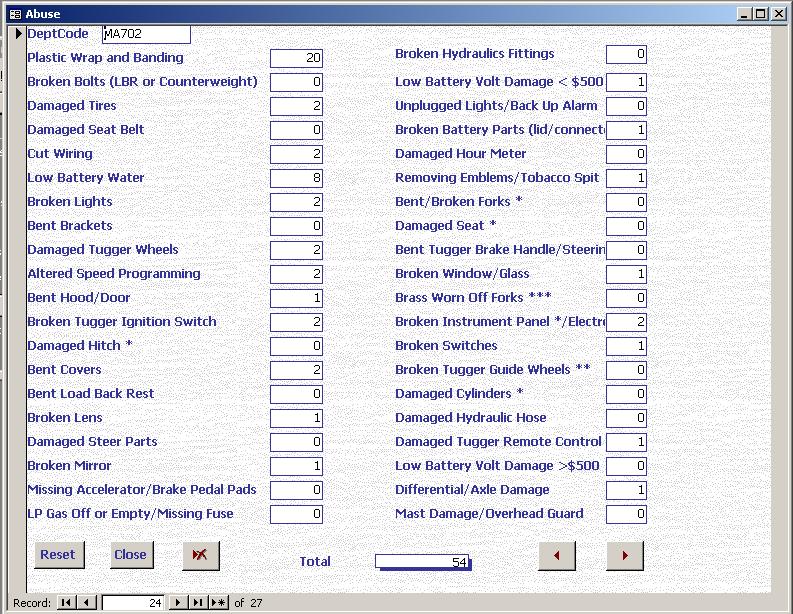
Task: Go to next department with red right arrow
Action: pyautogui.click(x=625, y=555)
